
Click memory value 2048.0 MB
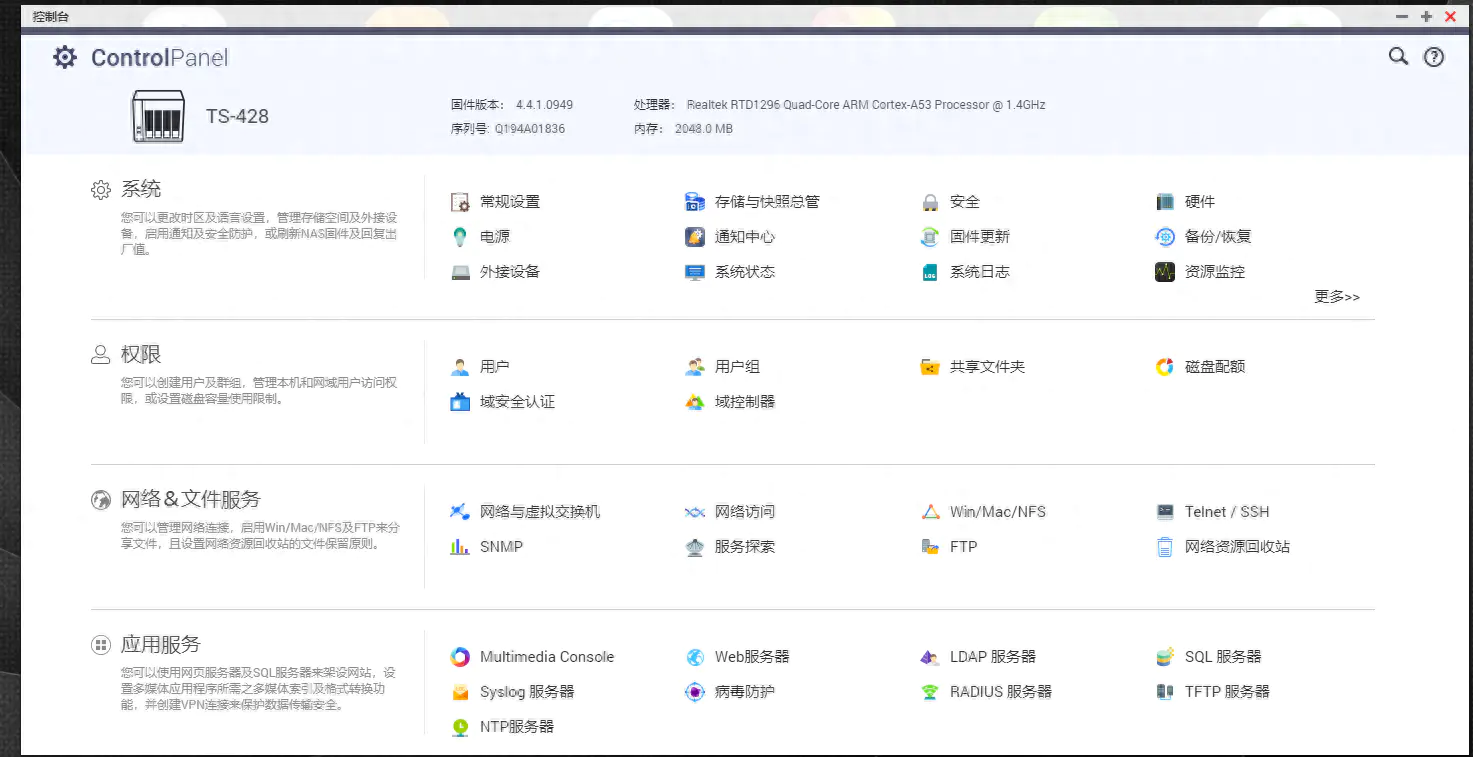[x=704, y=129]
